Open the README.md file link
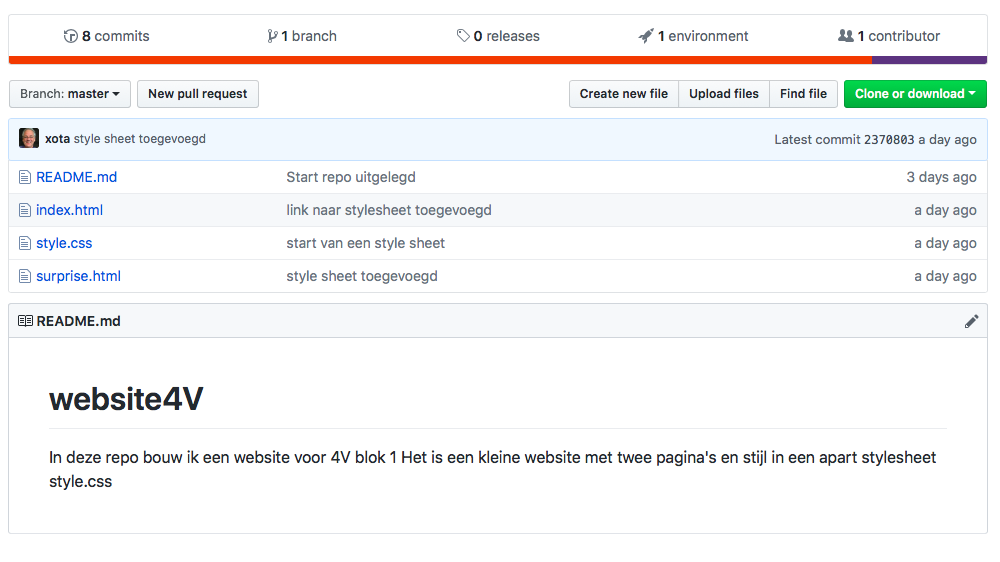Viewport: 1000px width, 562px height. tap(77, 177)
